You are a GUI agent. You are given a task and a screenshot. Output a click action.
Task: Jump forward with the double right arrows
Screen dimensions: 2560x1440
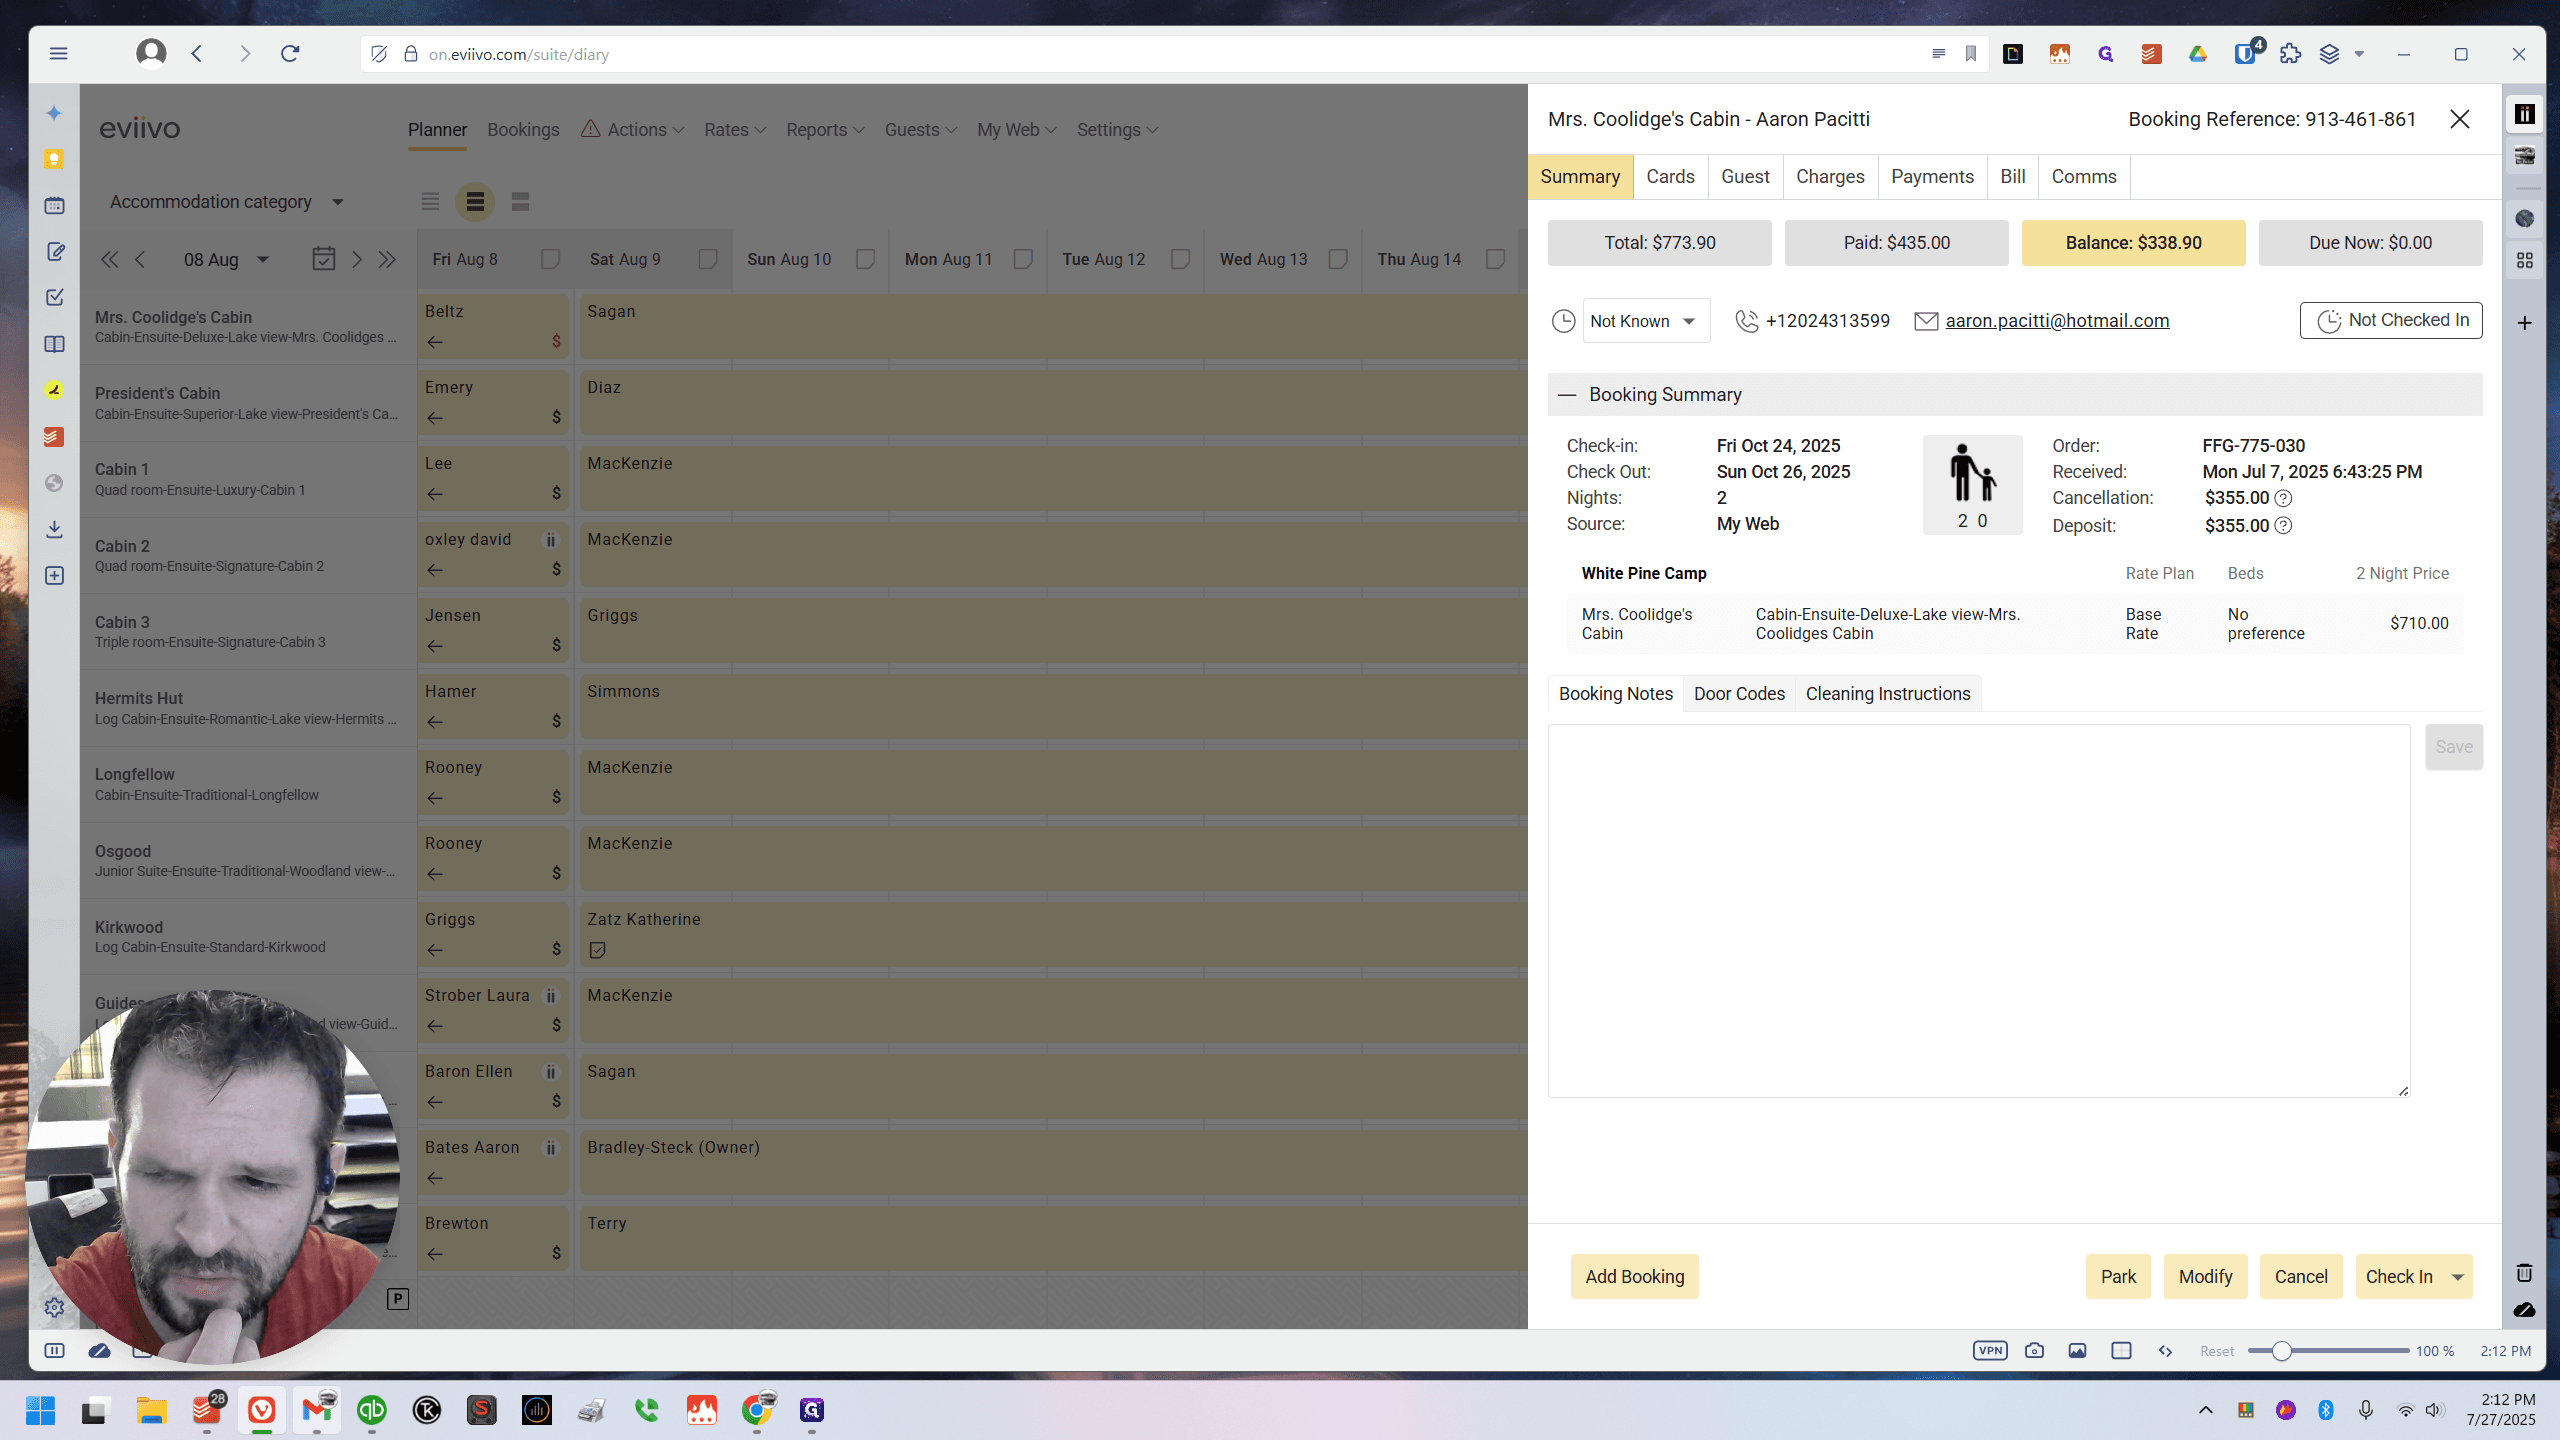tap(387, 260)
